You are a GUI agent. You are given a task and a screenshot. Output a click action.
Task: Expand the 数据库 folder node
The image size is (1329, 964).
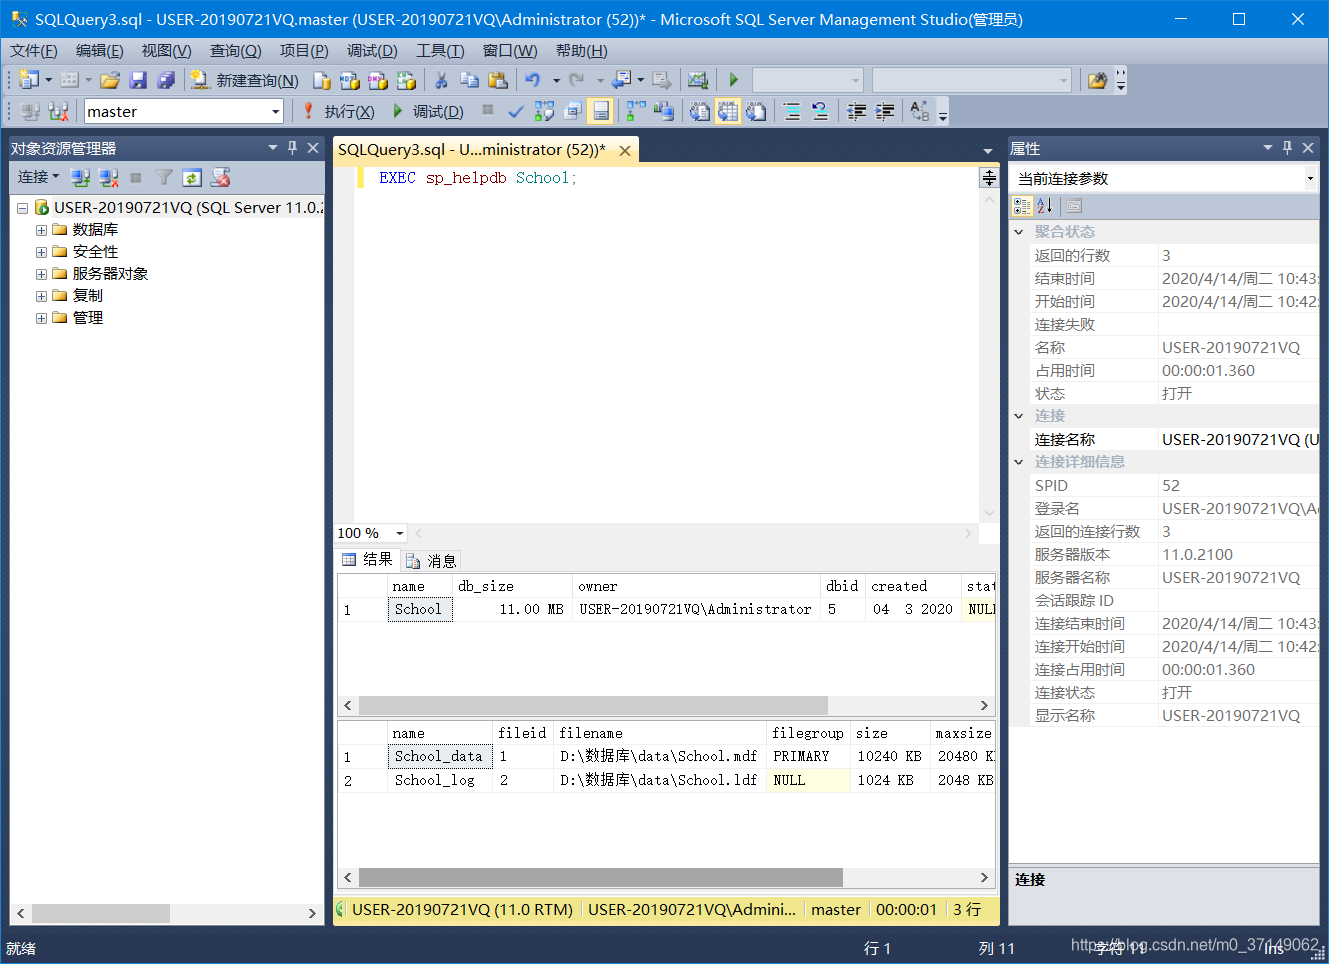[41, 230]
